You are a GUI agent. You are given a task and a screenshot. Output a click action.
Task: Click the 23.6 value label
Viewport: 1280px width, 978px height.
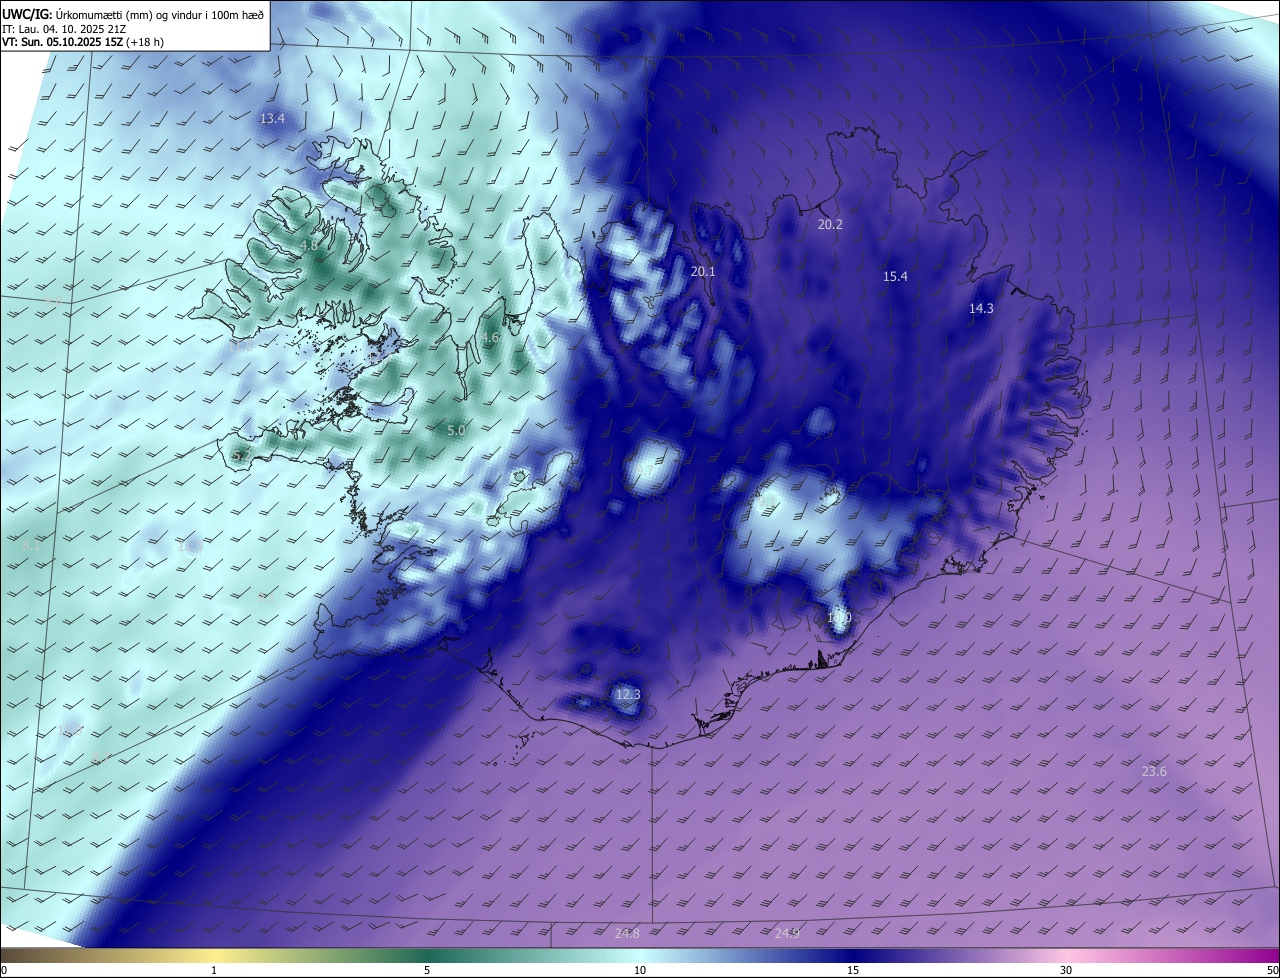1154,771
